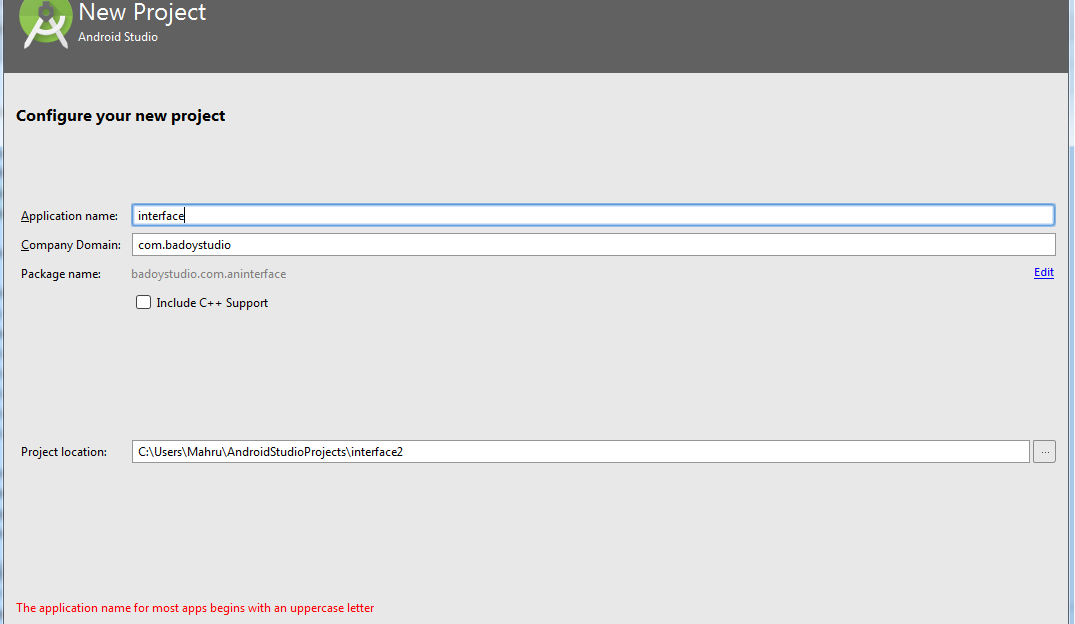Click the Application name label
1075x624 pixels.
69,216
